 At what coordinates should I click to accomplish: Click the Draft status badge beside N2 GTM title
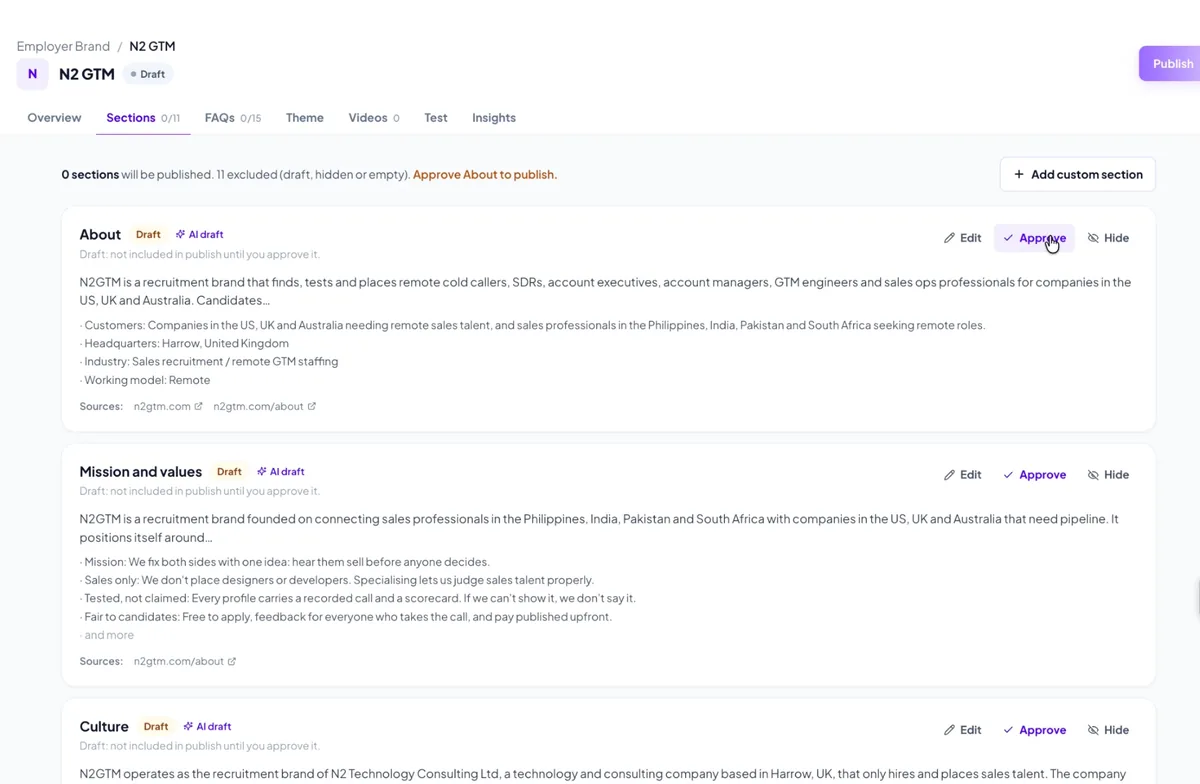click(148, 74)
